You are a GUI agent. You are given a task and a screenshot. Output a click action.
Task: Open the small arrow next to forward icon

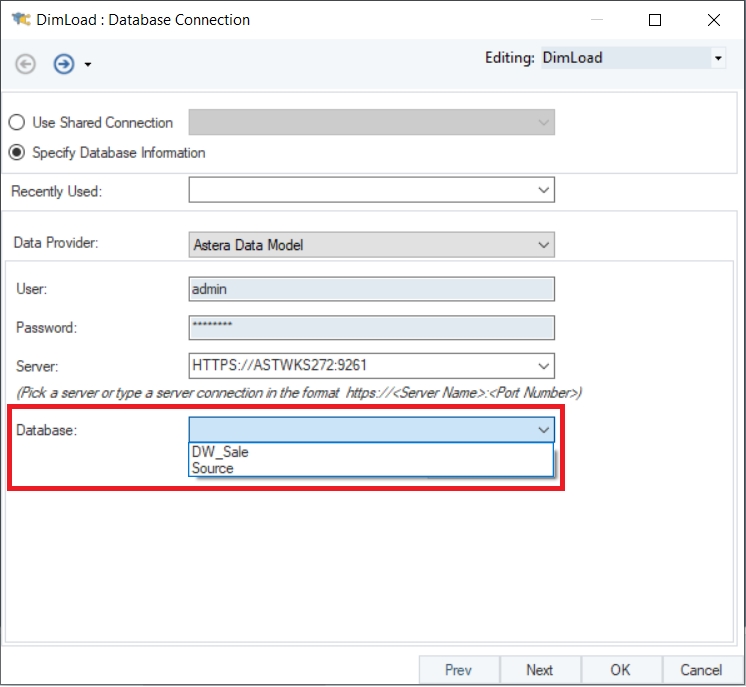pyautogui.click(x=88, y=65)
